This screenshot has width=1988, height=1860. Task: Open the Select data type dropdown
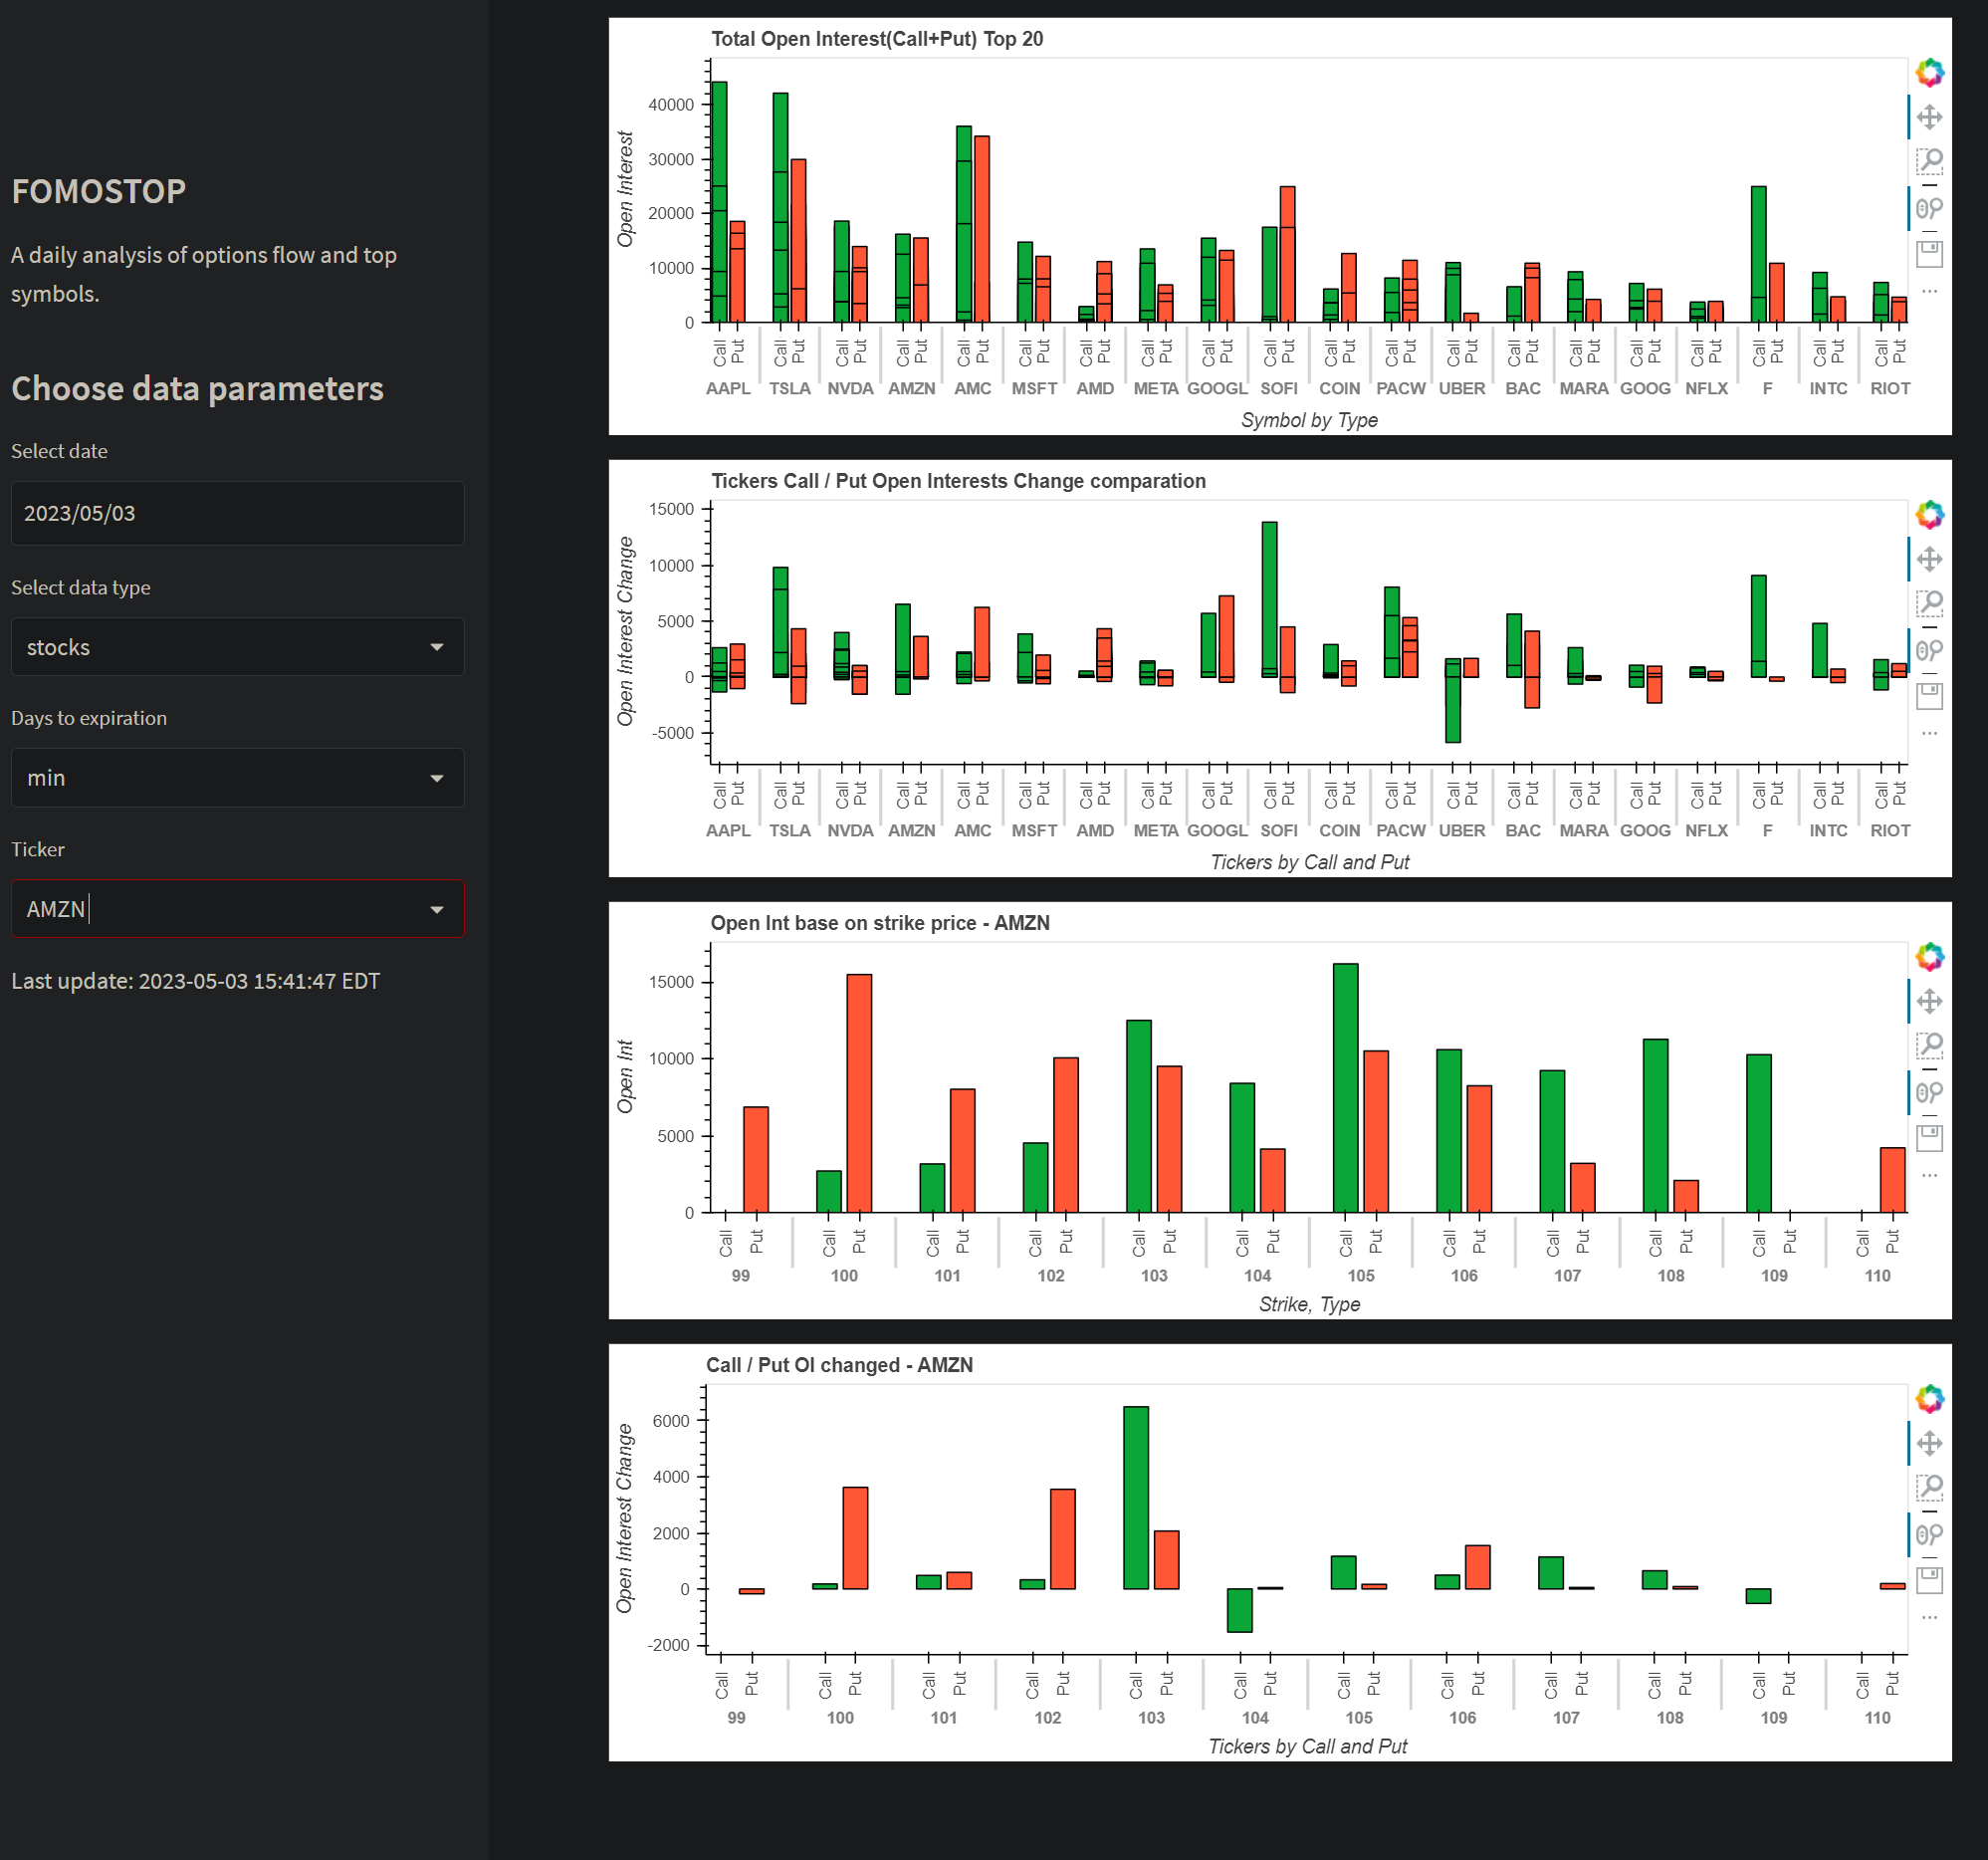pos(237,647)
